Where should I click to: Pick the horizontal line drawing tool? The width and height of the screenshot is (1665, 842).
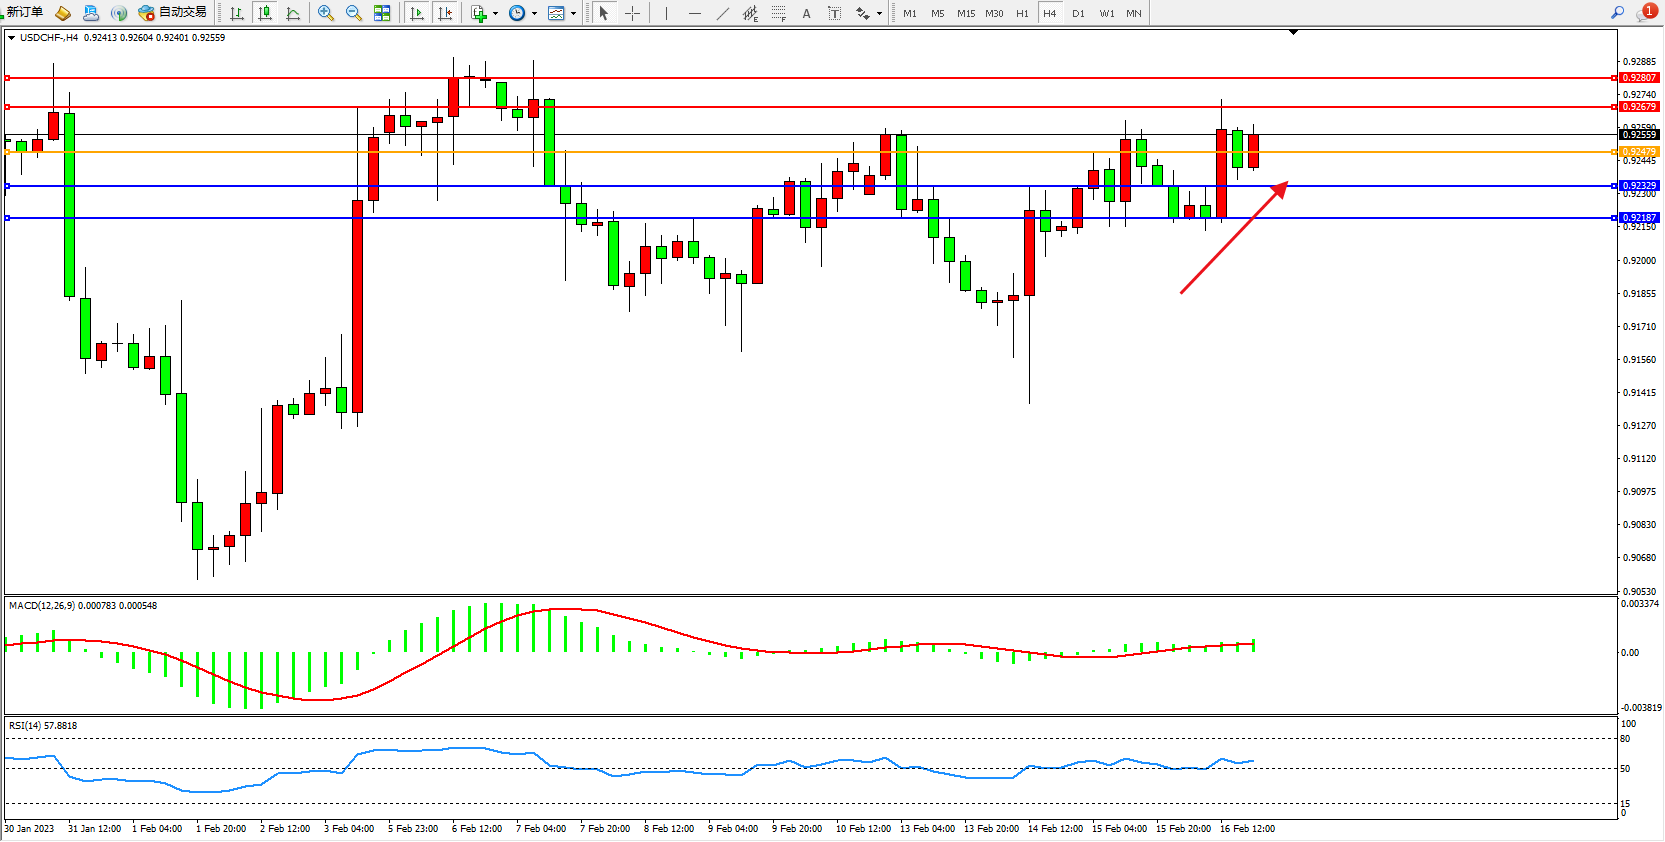point(695,13)
